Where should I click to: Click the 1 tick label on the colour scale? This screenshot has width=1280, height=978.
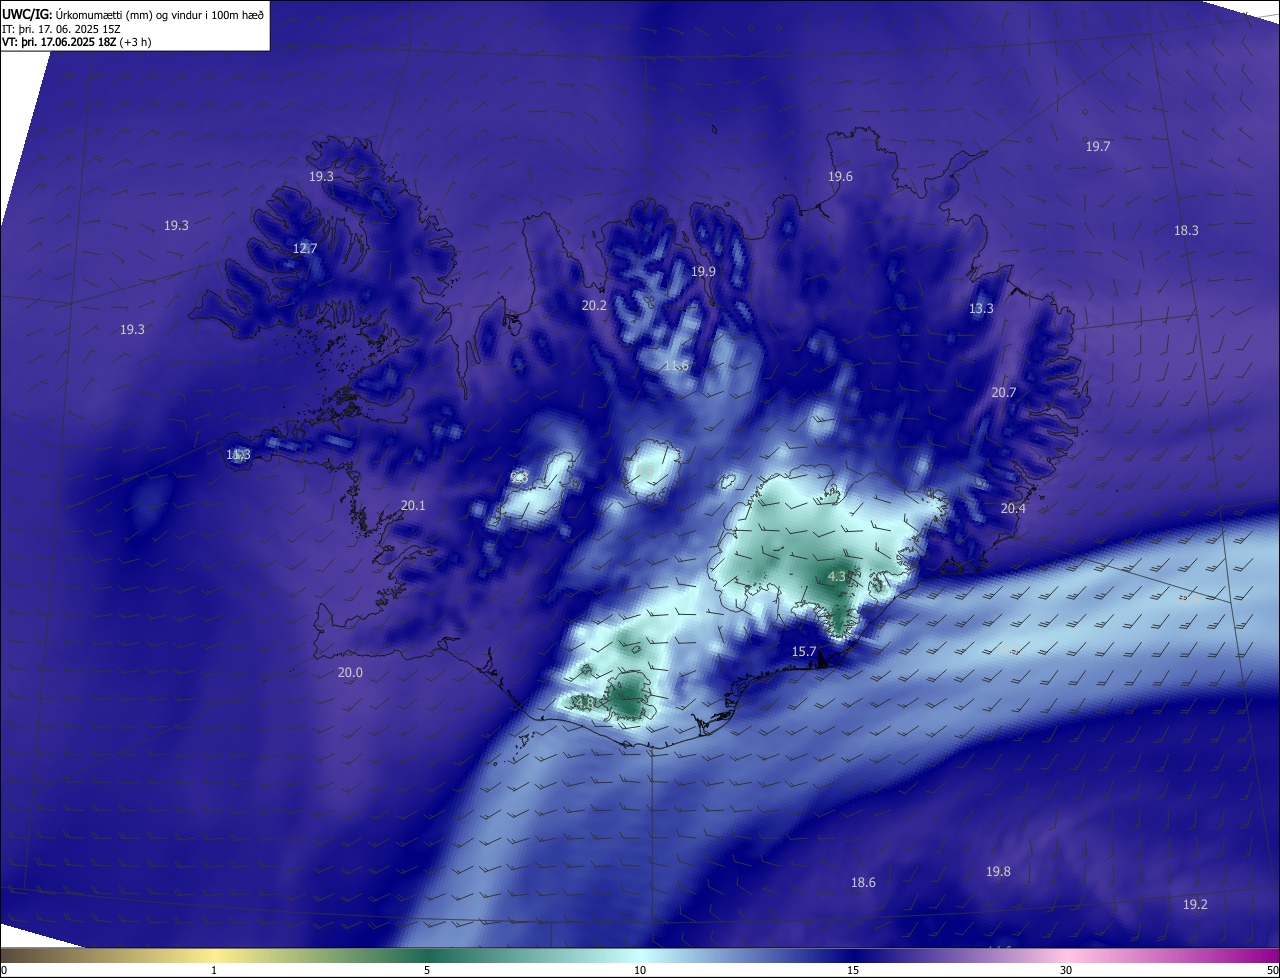(214, 970)
